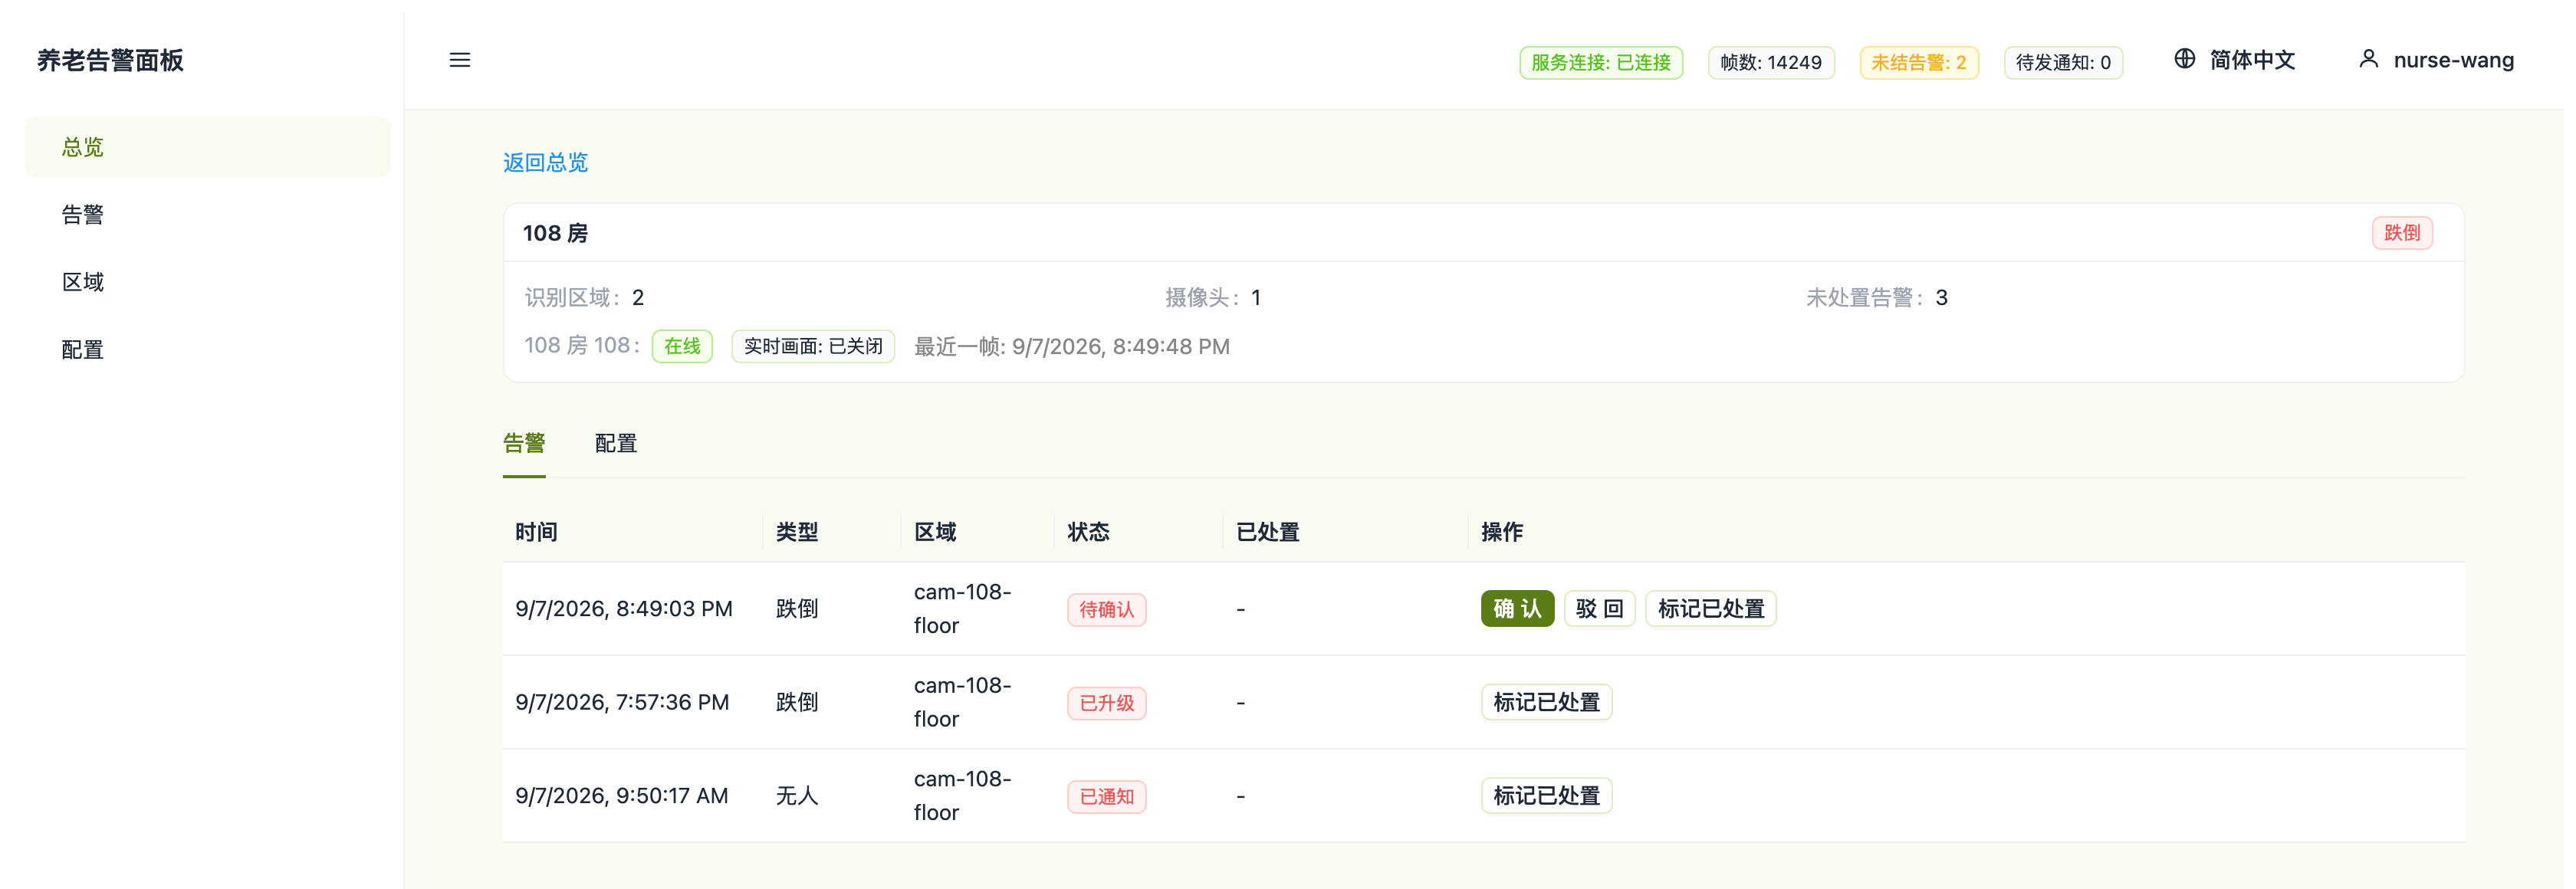This screenshot has width=2576, height=889.
Task: Open 告警 in the sidebar menu
Action: (207, 214)
